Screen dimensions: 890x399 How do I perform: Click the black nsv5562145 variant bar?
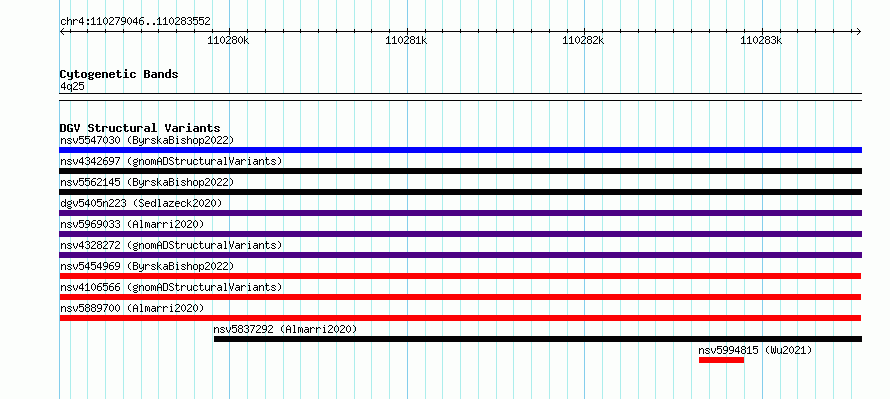[460, 192]
